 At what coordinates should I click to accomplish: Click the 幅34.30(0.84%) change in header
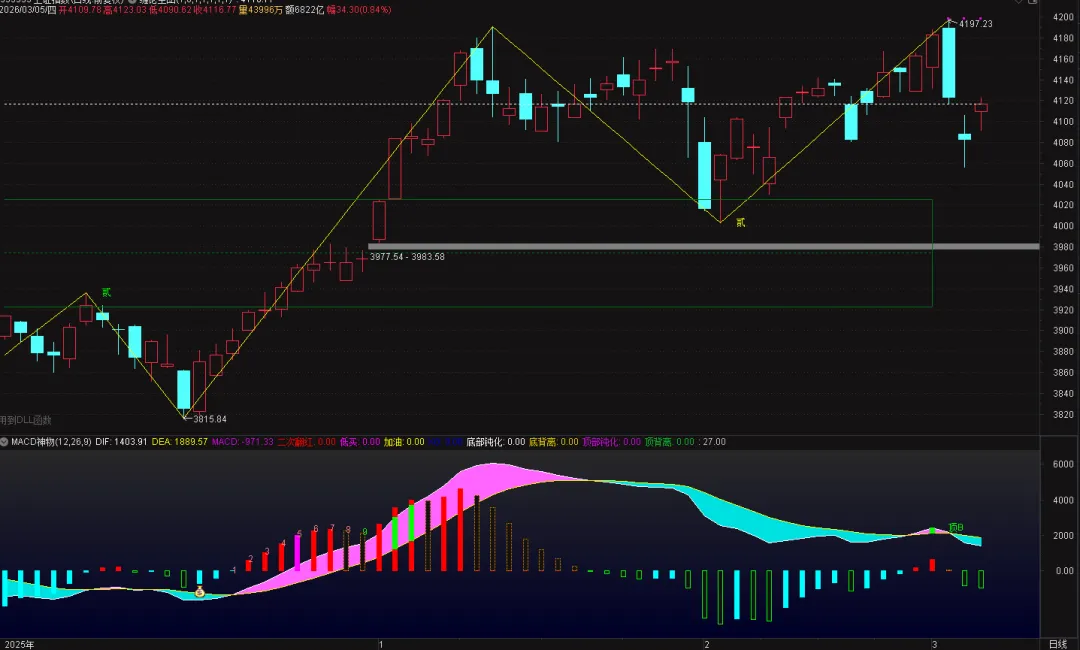359,10
